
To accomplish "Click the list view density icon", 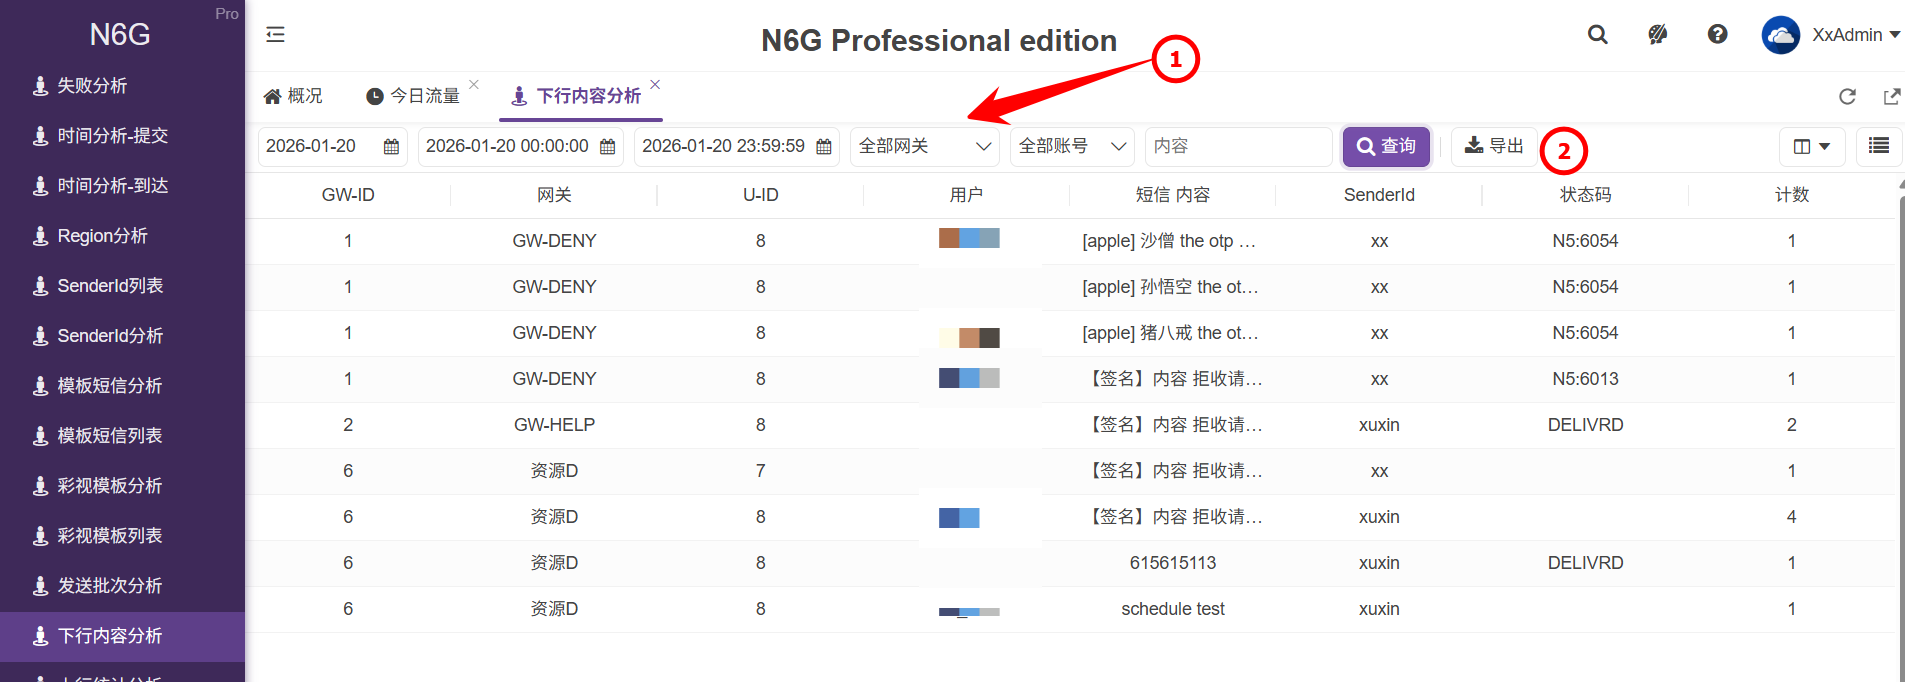I will coord(1878,146).
